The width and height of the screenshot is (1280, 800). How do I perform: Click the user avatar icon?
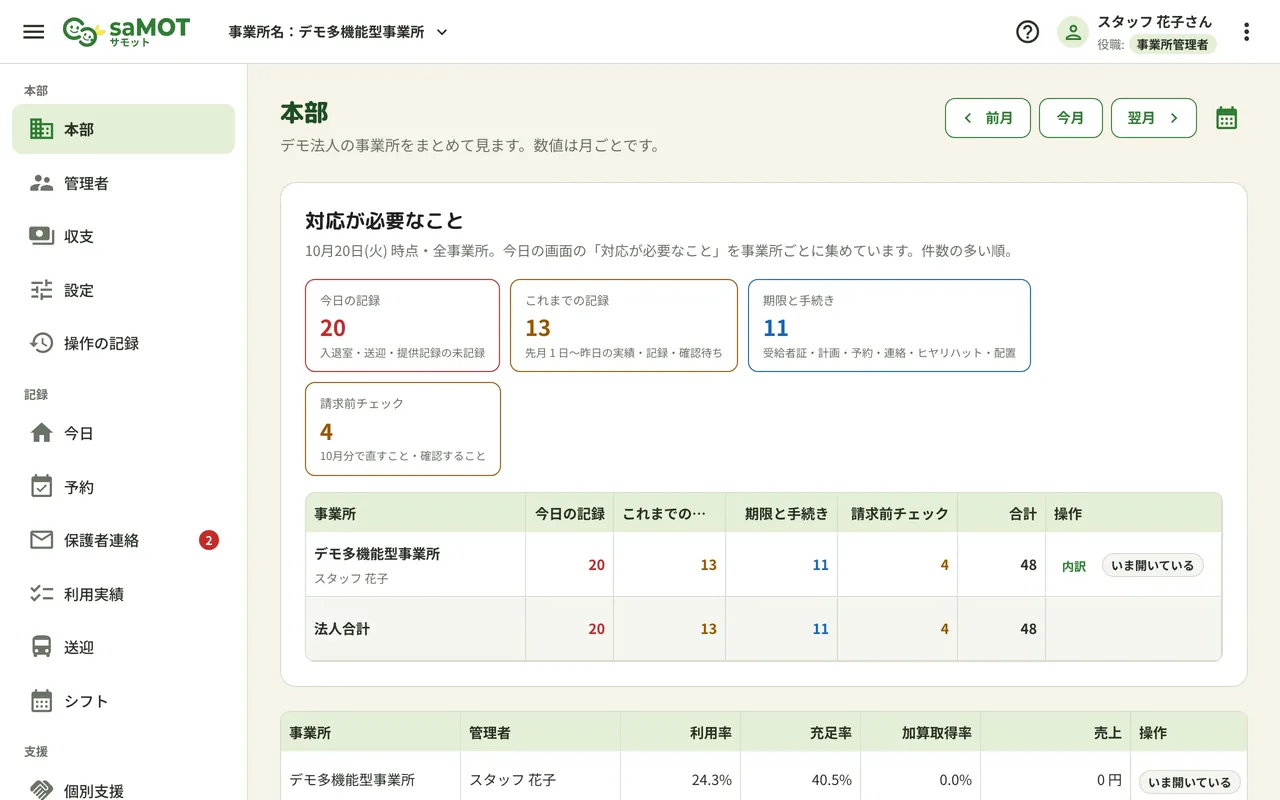pyautogui.click(x=1073, y=32)
